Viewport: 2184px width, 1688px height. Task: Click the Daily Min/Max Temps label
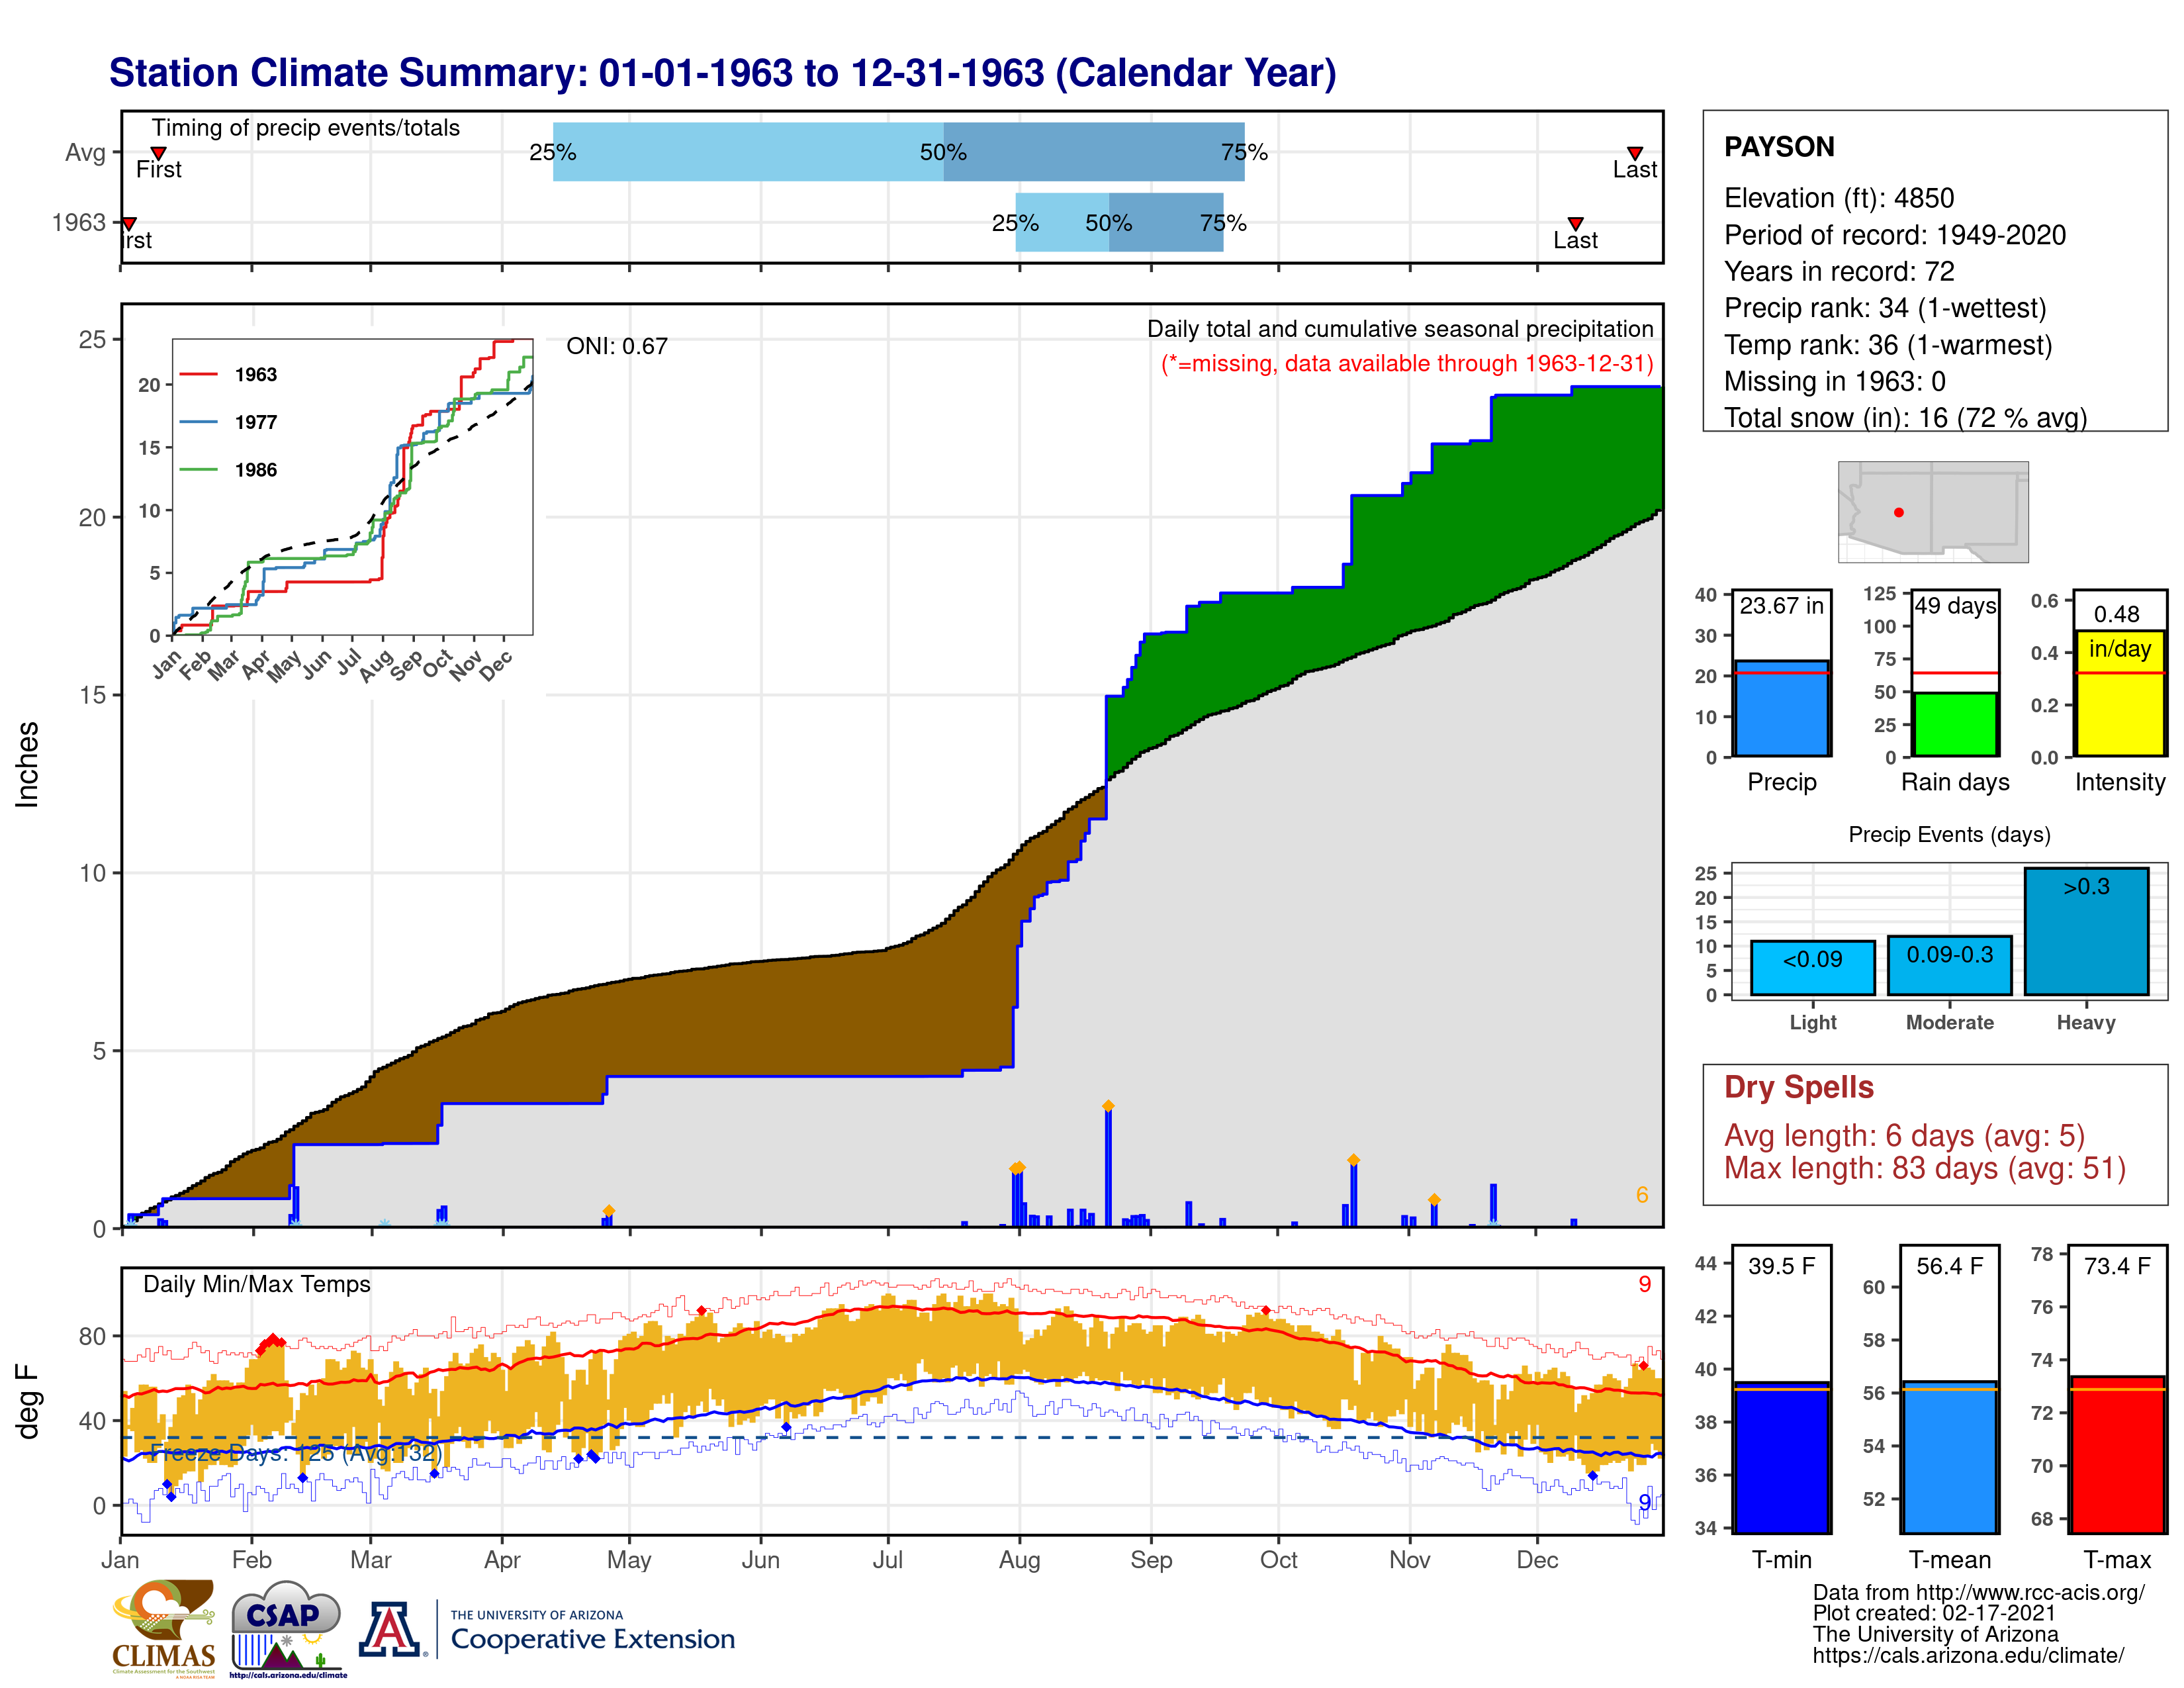256,1284
